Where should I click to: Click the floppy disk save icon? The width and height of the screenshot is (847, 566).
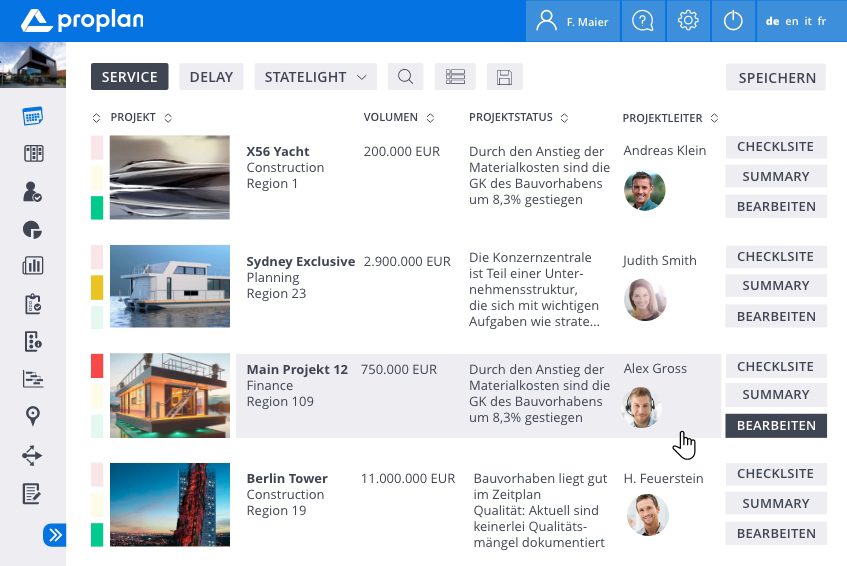coord(504,77)
